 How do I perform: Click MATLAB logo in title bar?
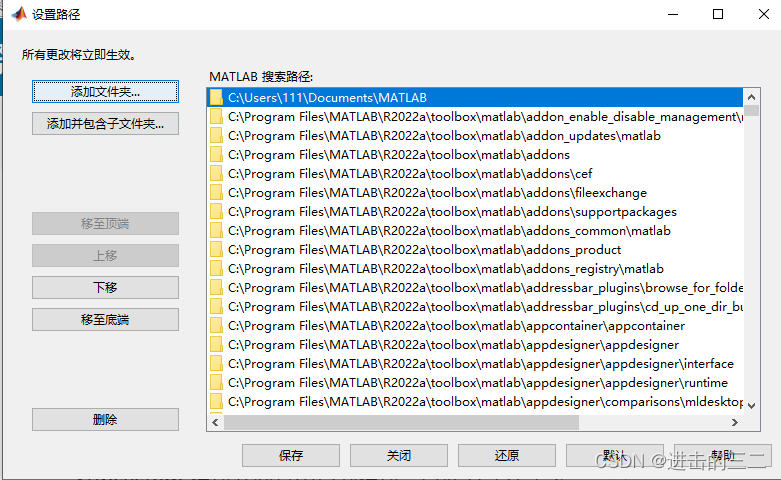[19, 14]
